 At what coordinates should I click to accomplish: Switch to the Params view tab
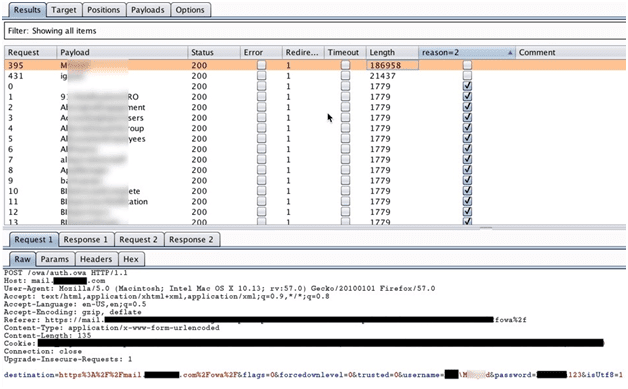tap(55, 259)
